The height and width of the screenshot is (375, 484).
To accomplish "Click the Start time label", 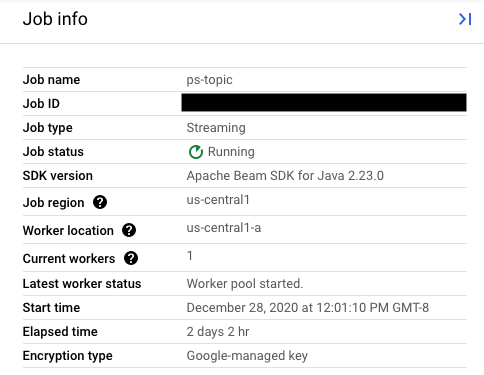I will [x=51, y=308].
